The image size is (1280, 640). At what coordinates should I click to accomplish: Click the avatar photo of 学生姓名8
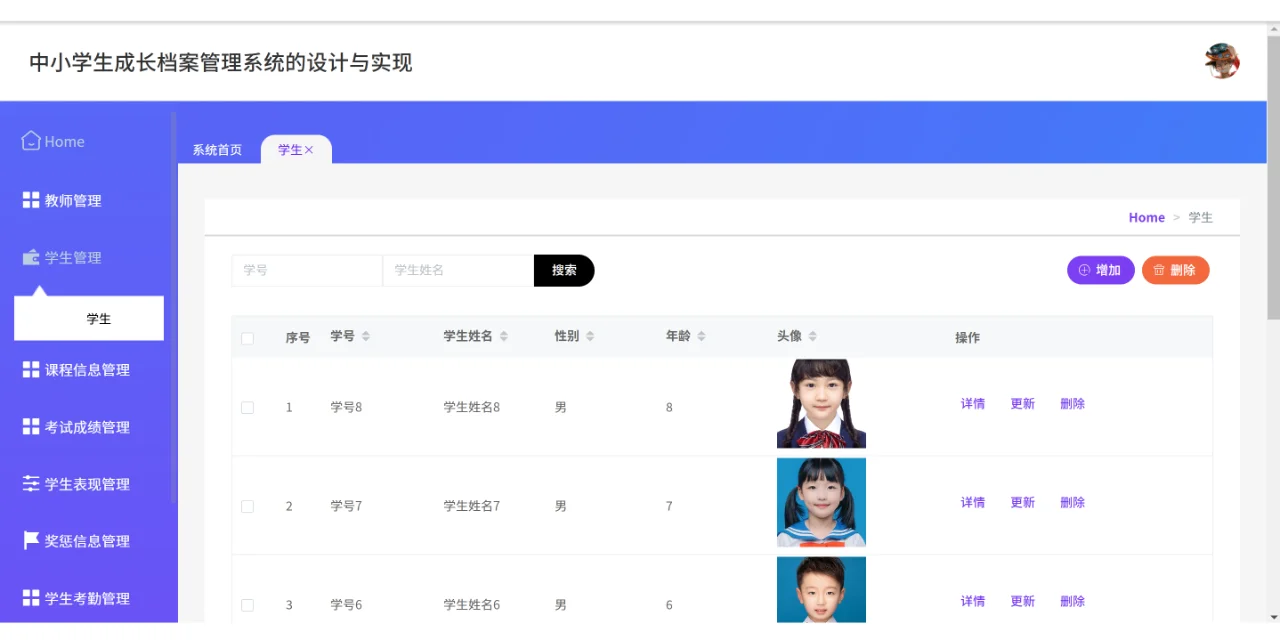click(x=821, y=403)
